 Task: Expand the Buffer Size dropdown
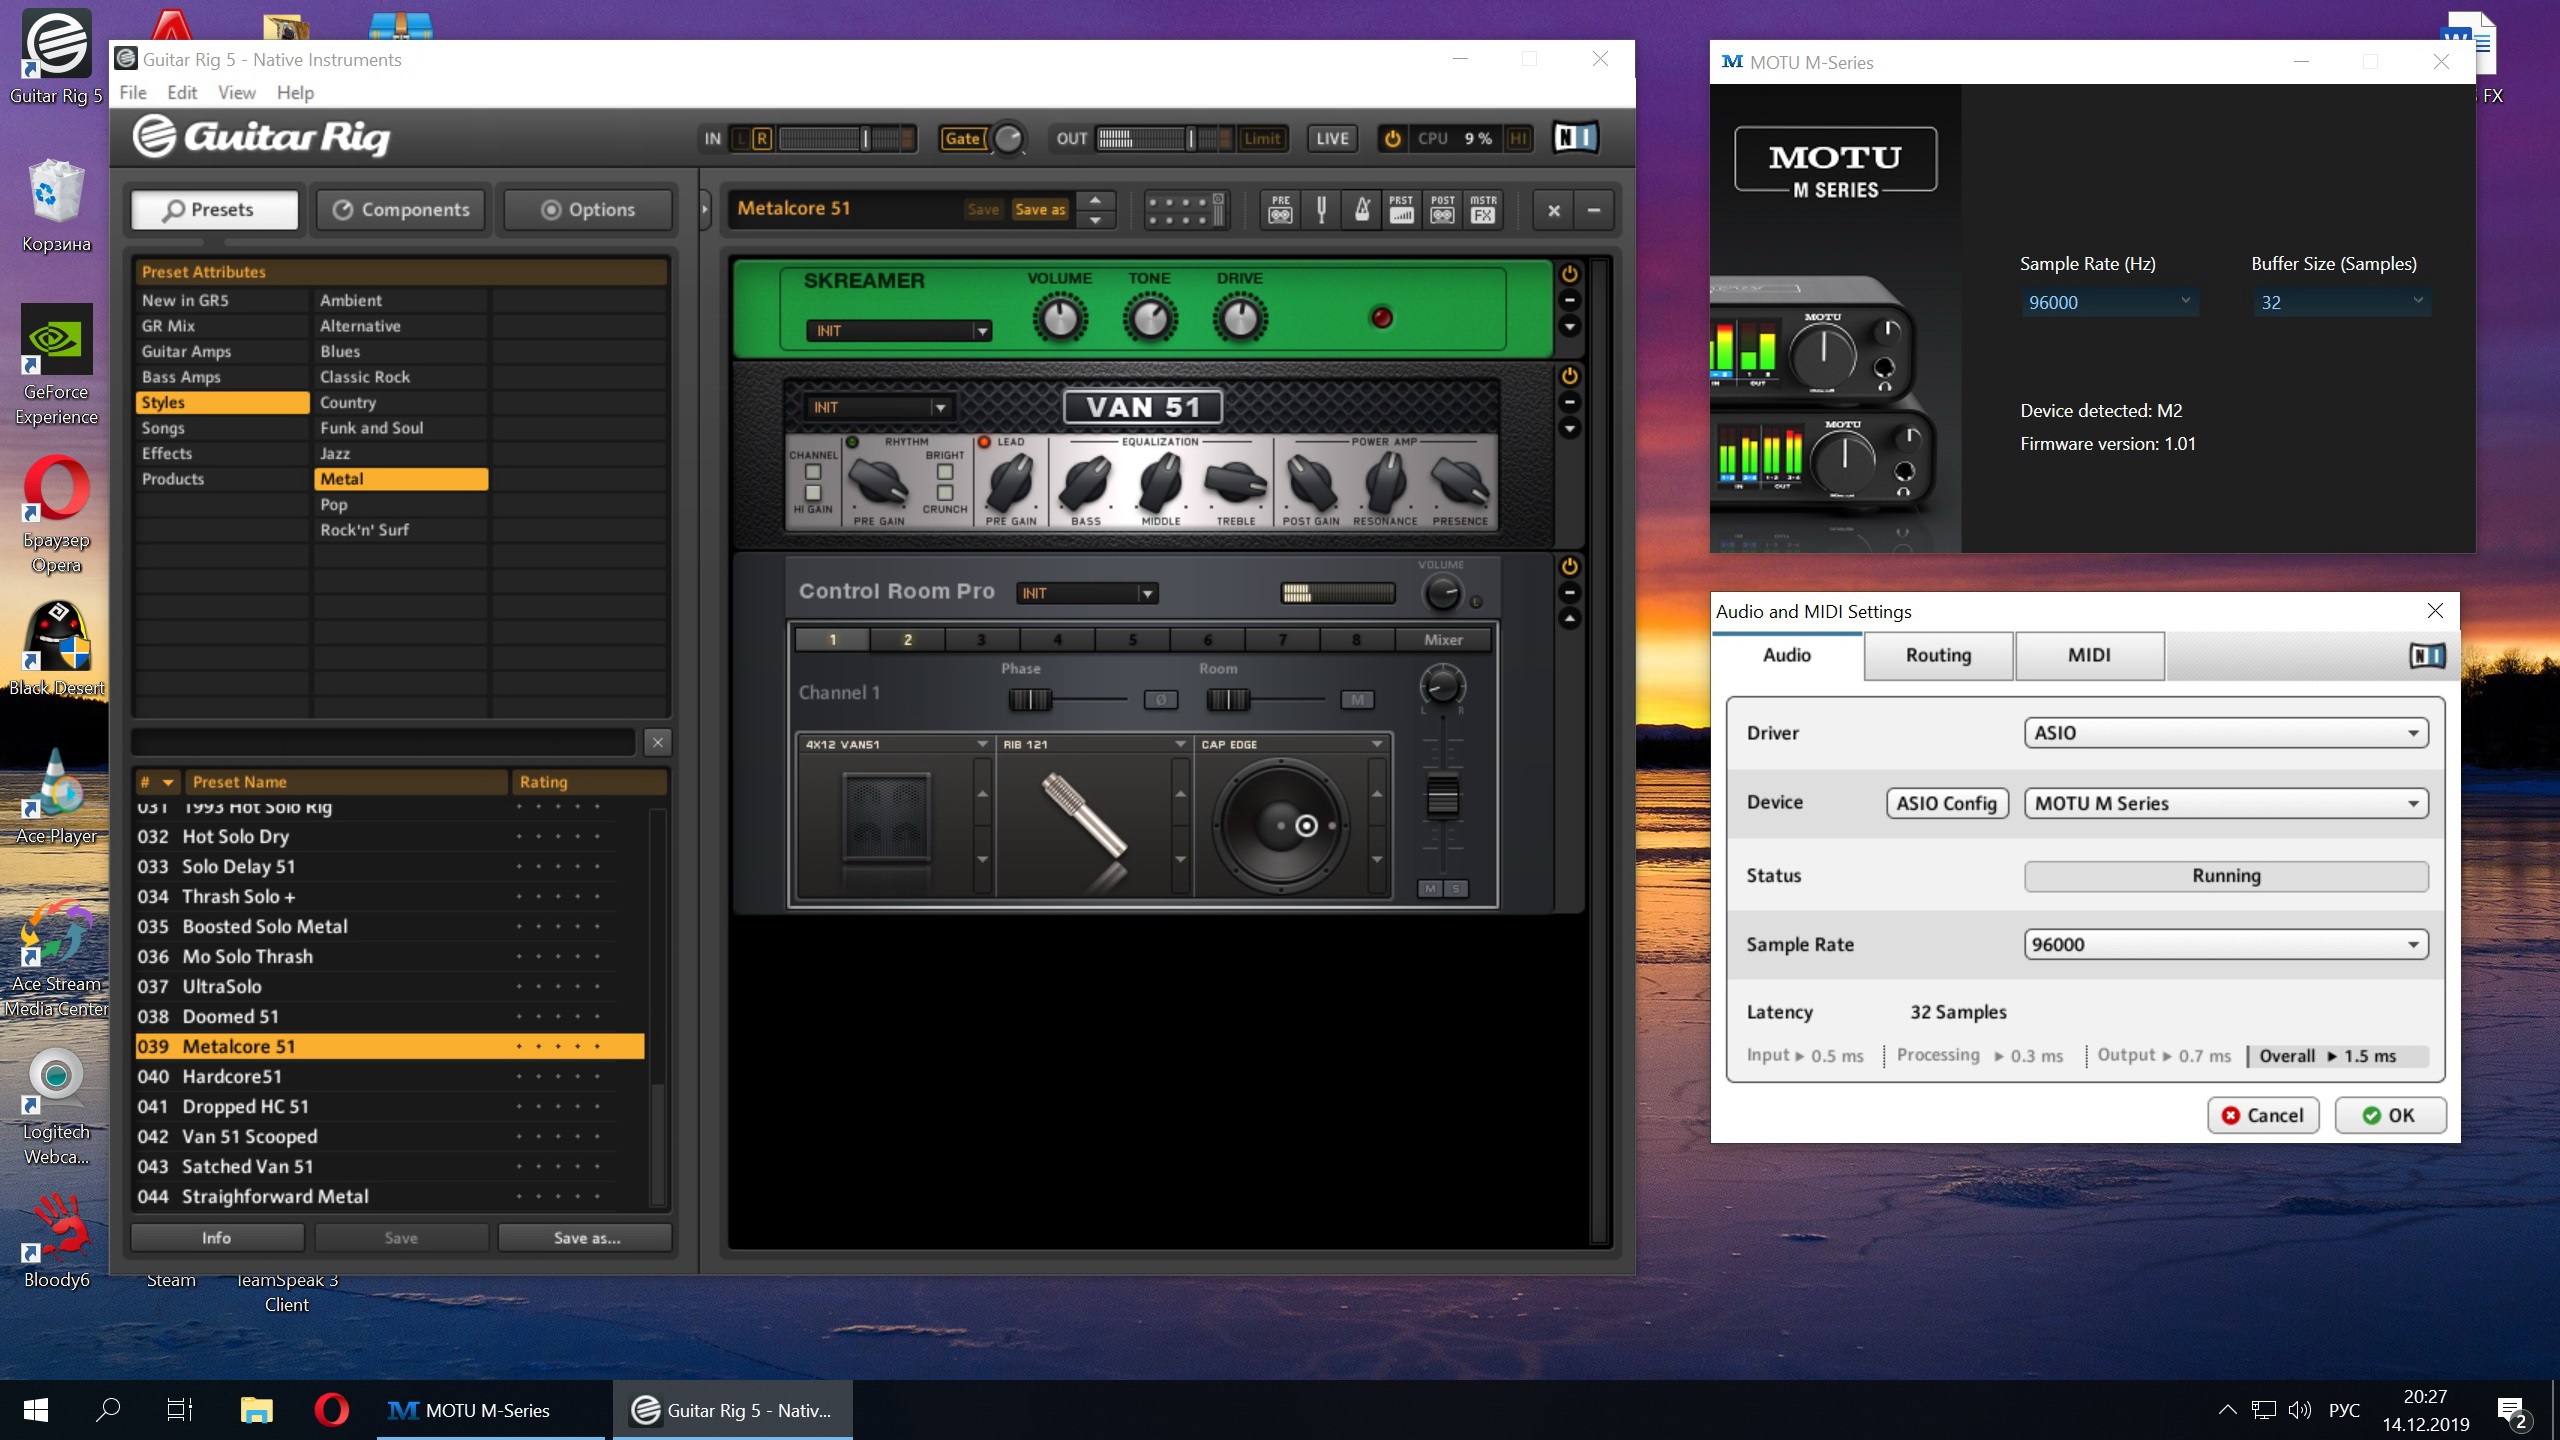click(x=2340, y=302)
